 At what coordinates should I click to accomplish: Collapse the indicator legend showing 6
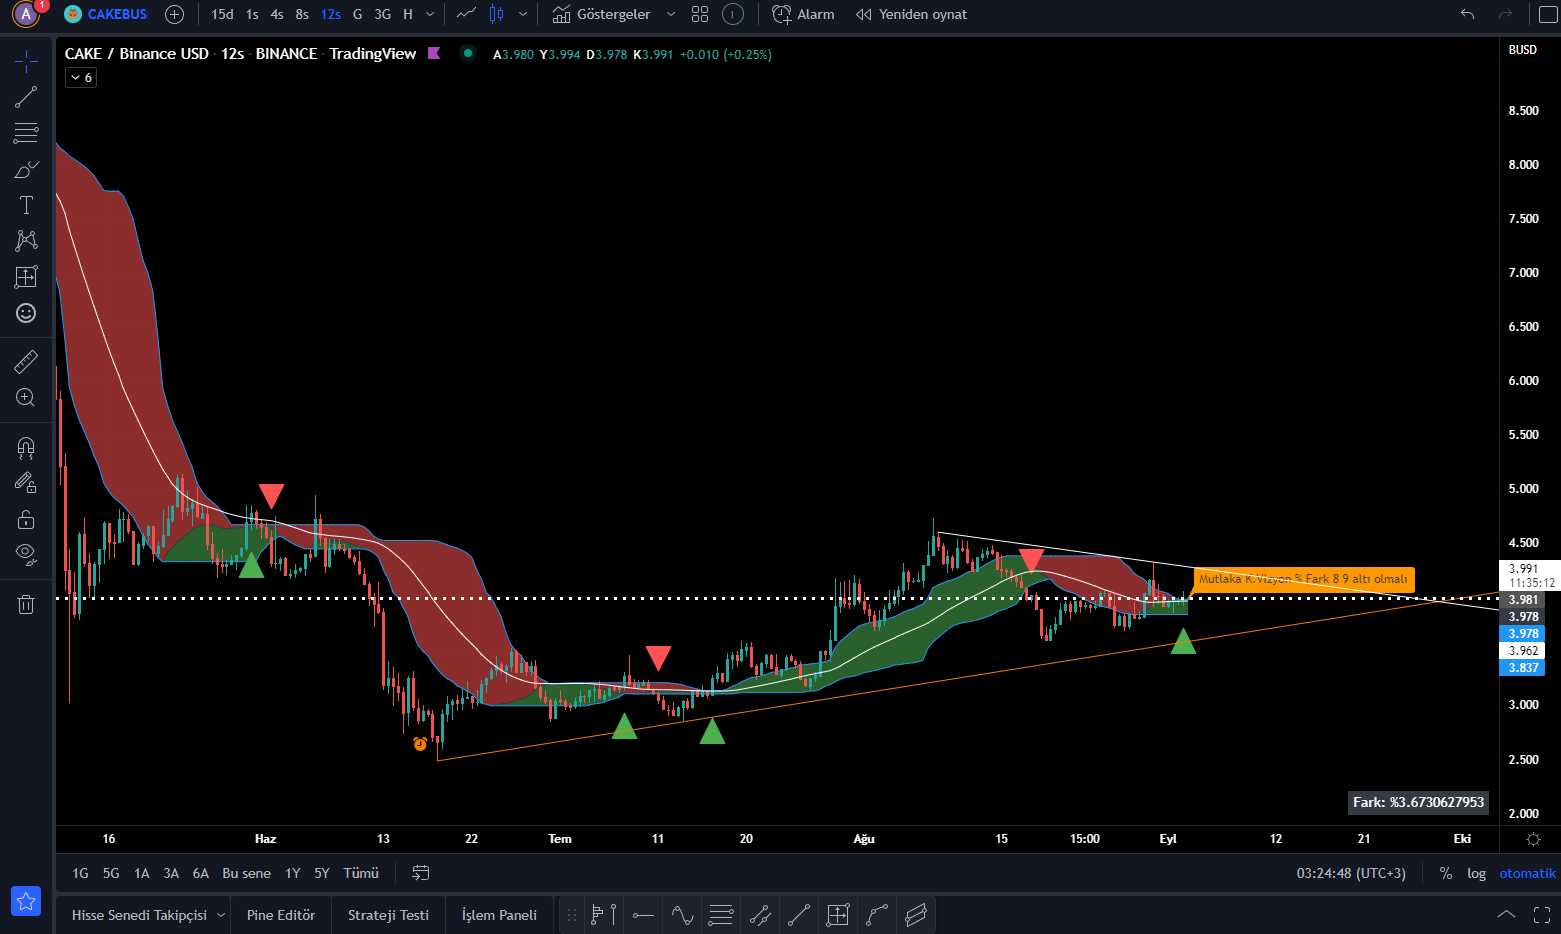point(81,77)
